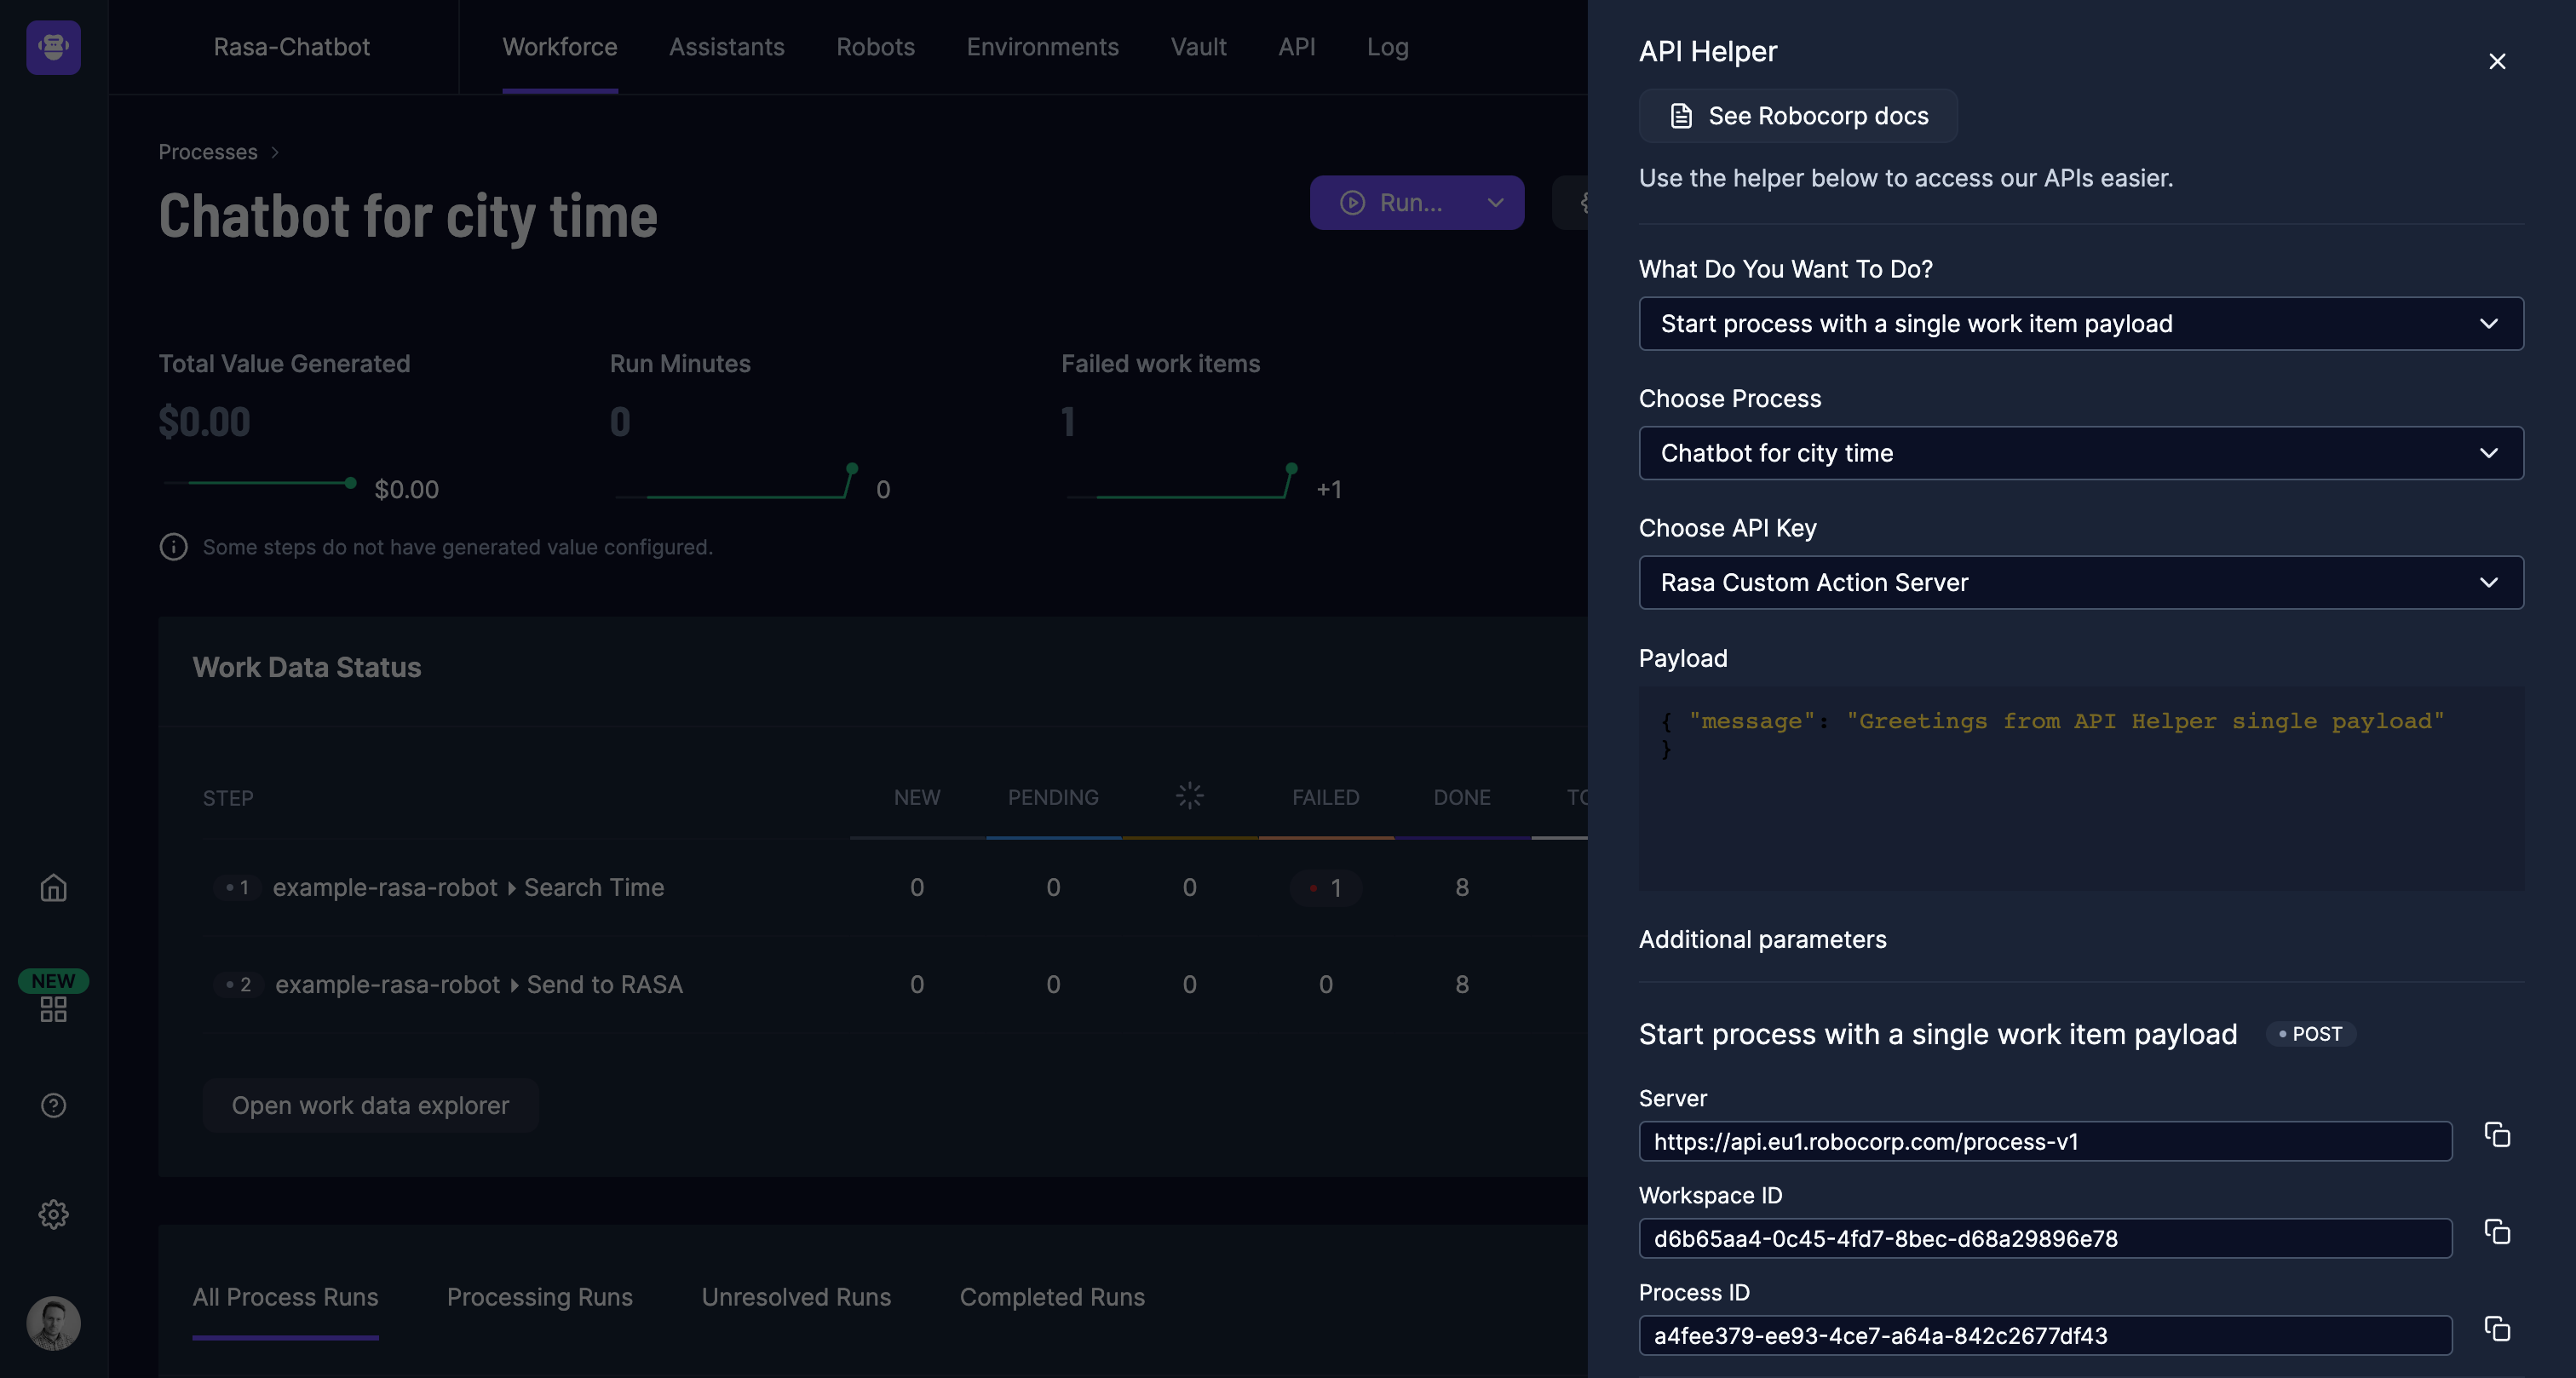
Task: Click the DONE column header
Action: 1461,797
